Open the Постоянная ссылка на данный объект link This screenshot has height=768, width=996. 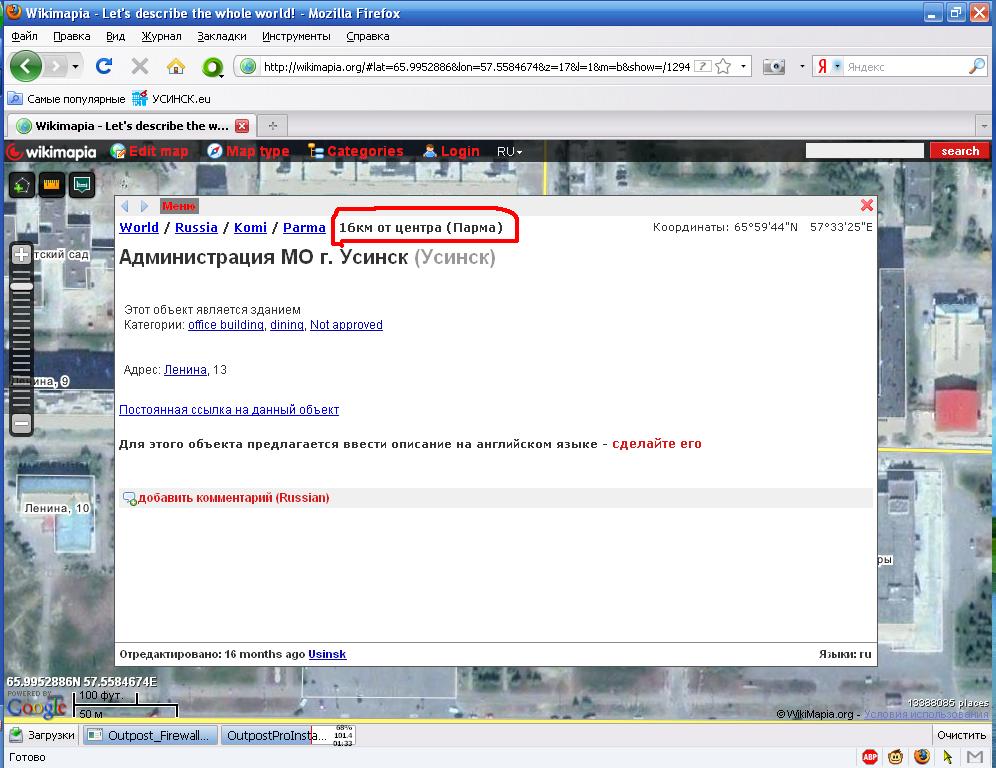[x=229, y=410]
